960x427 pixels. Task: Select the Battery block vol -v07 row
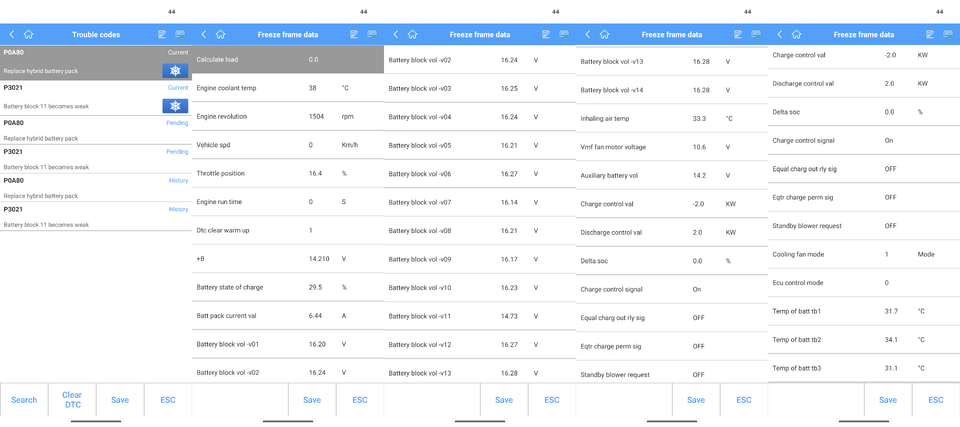click(x=480, y=202)
